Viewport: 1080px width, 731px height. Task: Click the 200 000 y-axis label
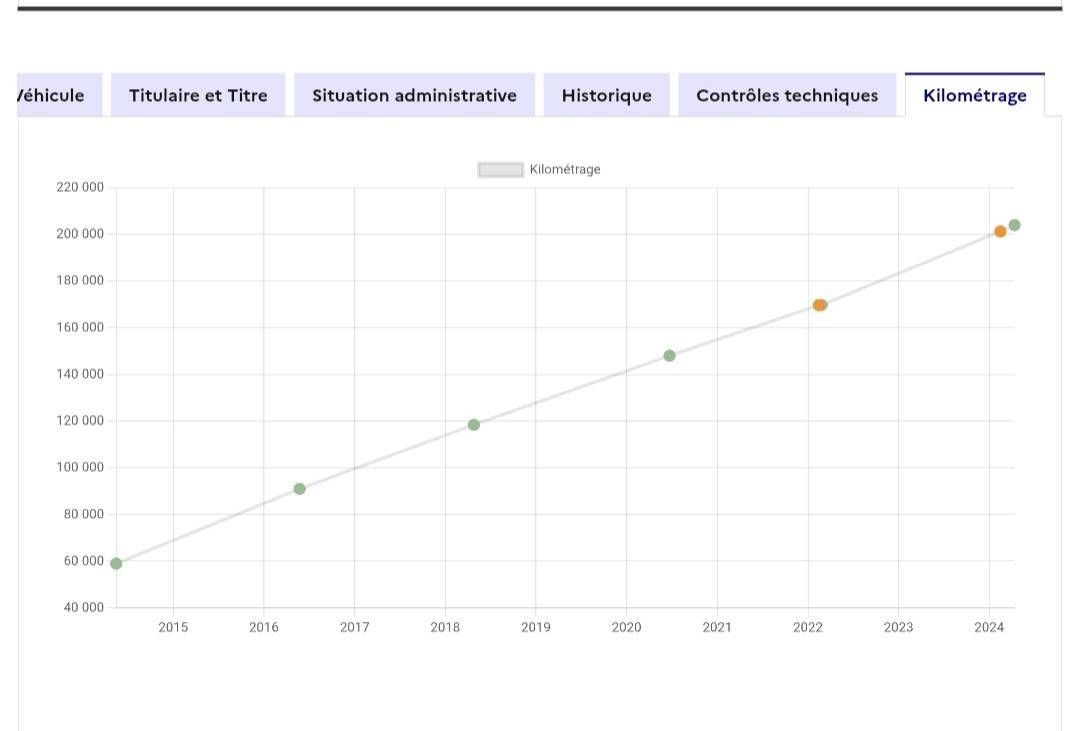point(80,234)
